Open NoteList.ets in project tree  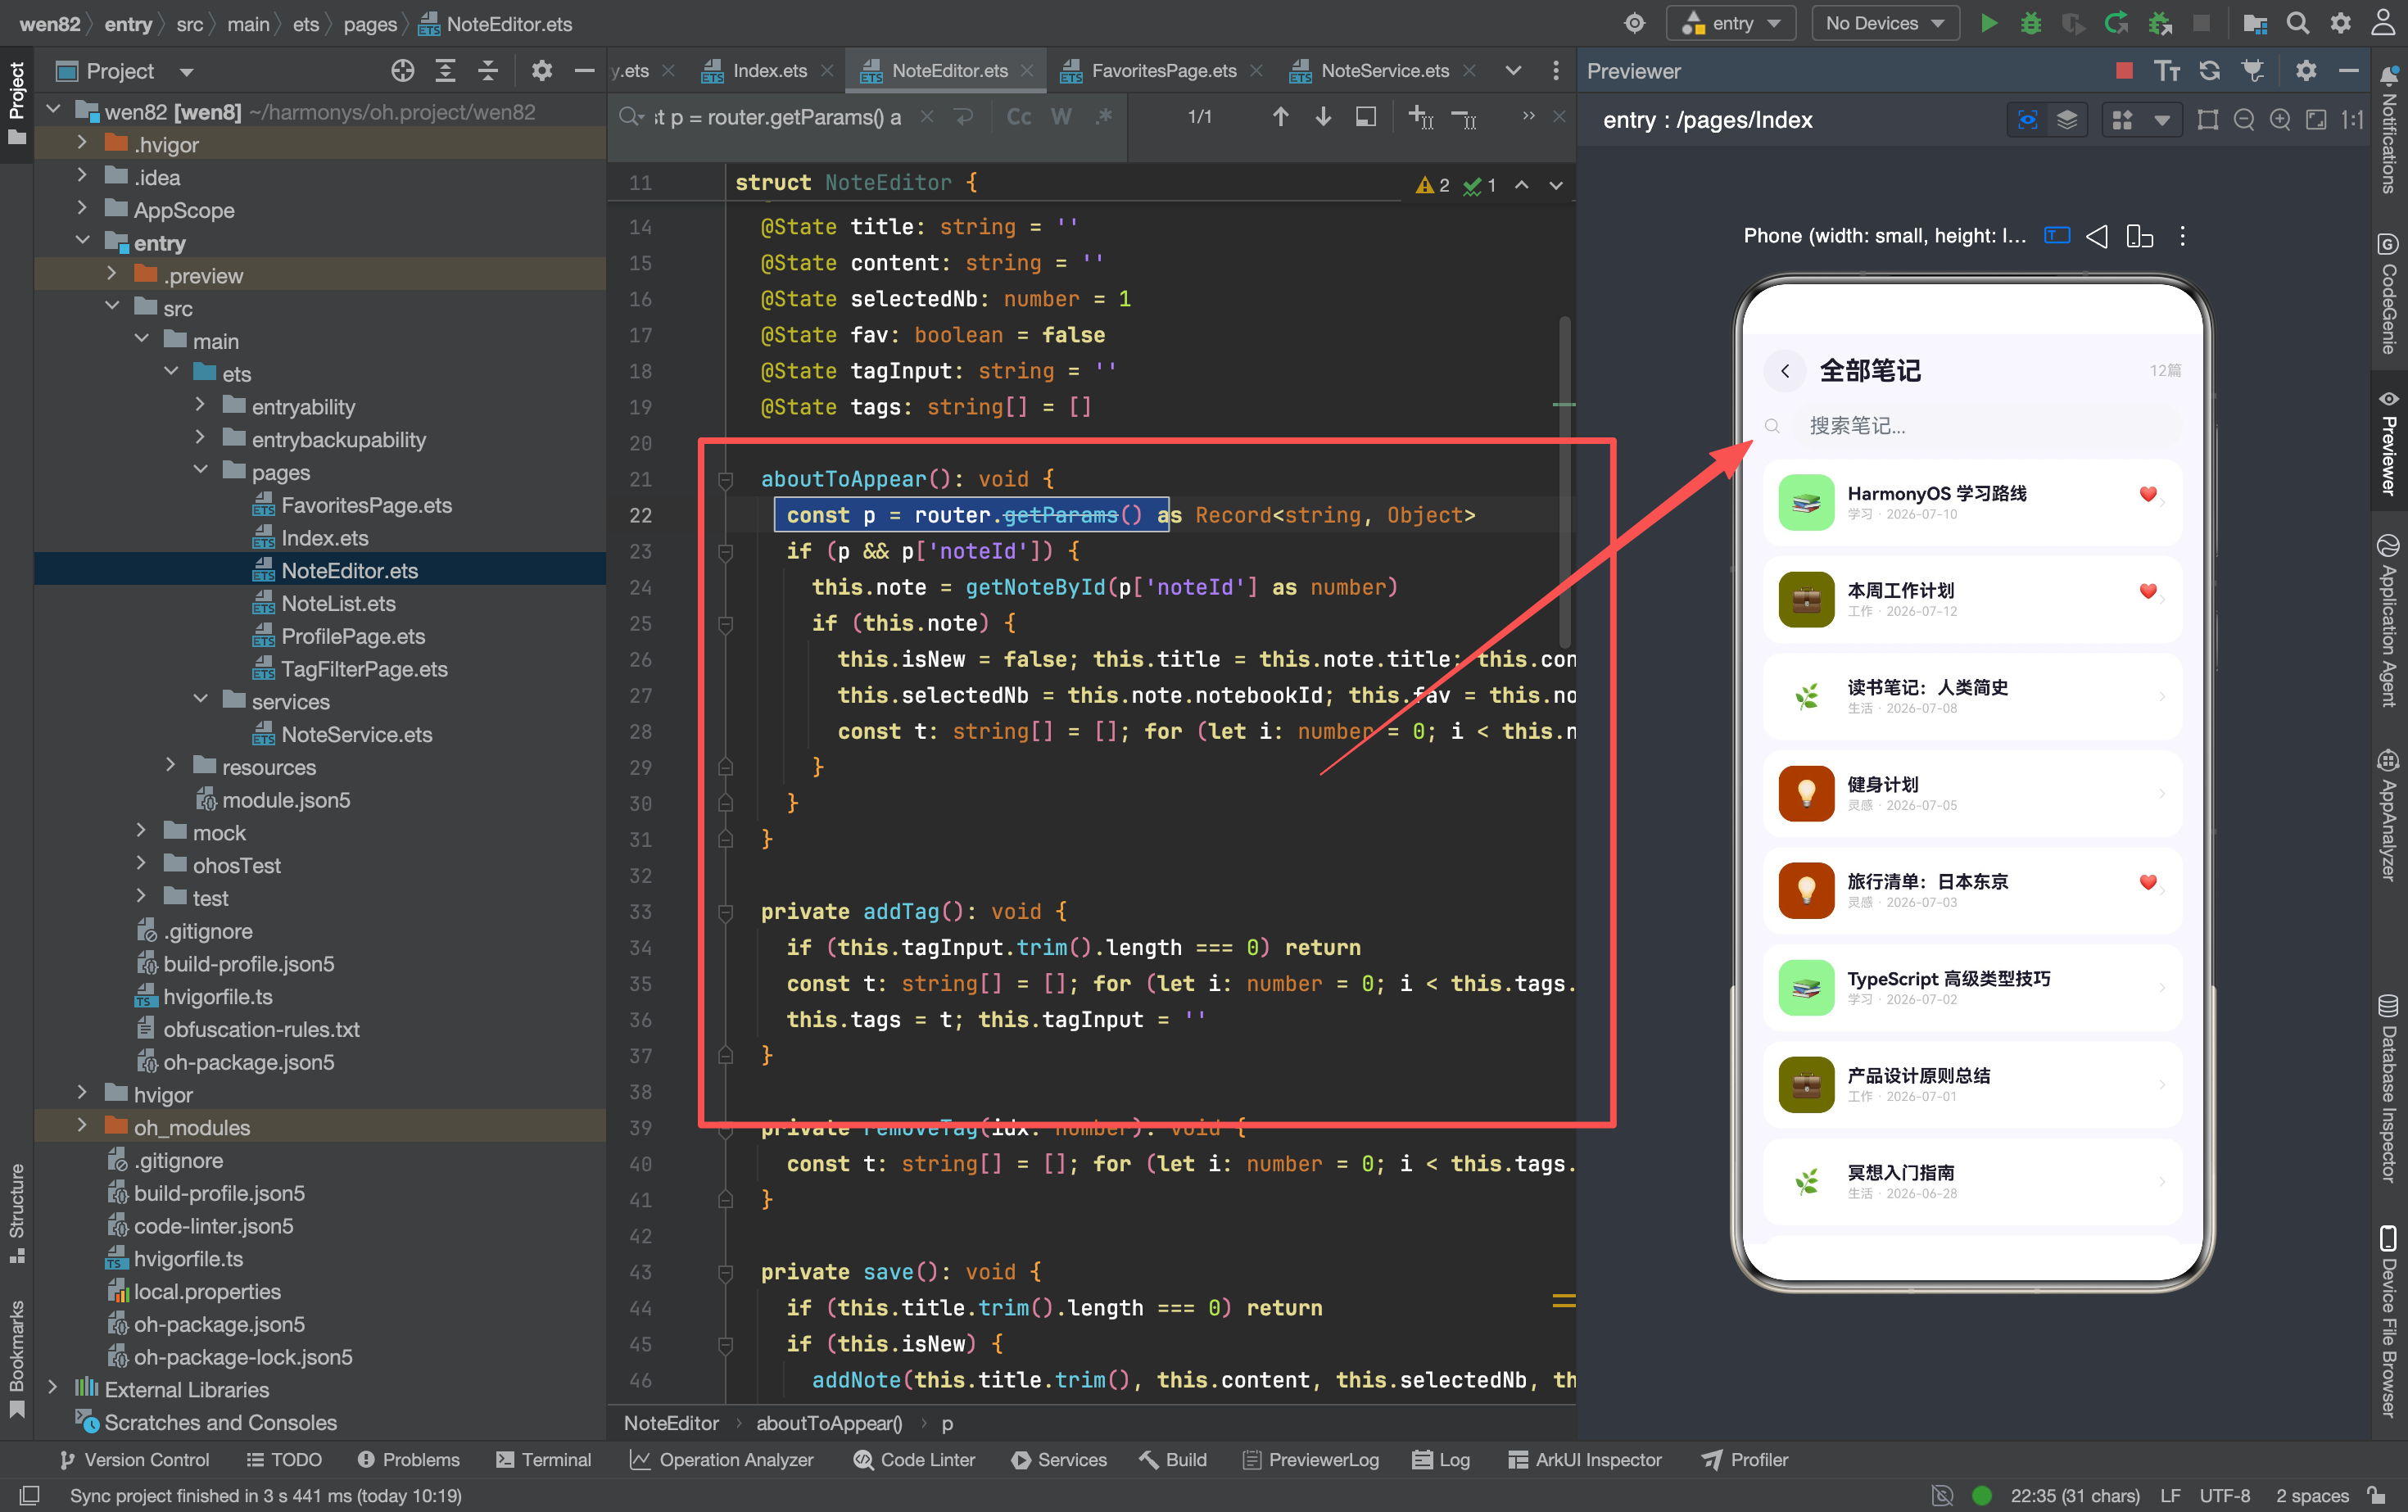tap(338, 603)
